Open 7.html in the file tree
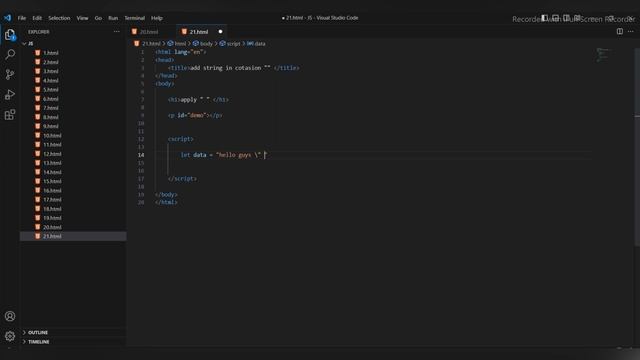This screenshot has height=360, width=640. tap(51, 108)
